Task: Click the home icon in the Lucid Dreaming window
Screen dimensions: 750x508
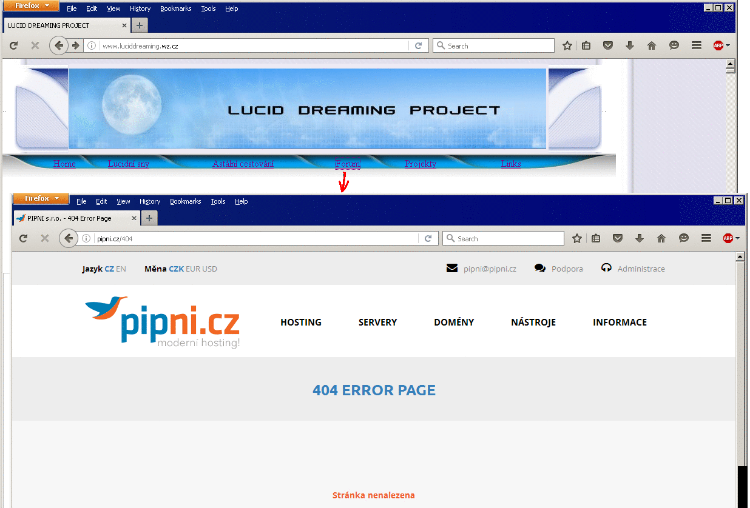Action: [651, 46]
